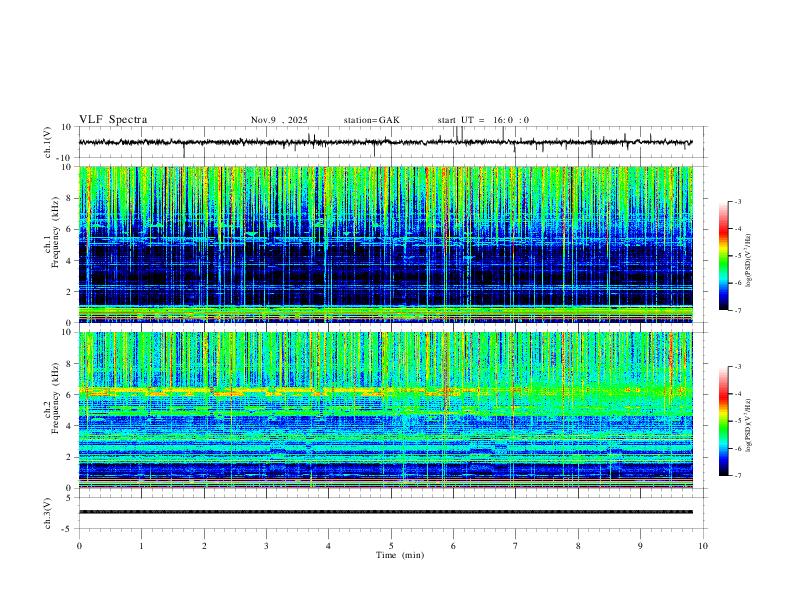Click the ch.2 "Frequency (kHz)" axis label
Screen dimensions: 792x612
tap(56, 398)
